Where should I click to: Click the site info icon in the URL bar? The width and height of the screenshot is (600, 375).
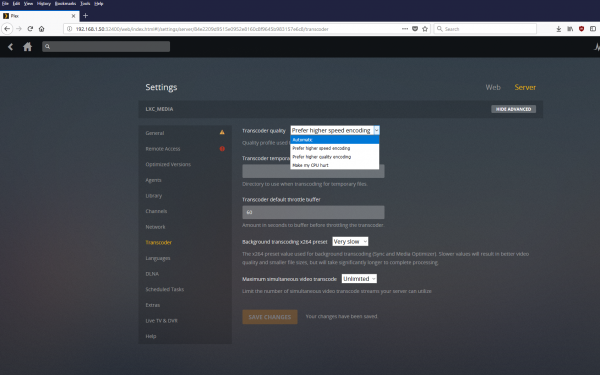click(69, 29)
